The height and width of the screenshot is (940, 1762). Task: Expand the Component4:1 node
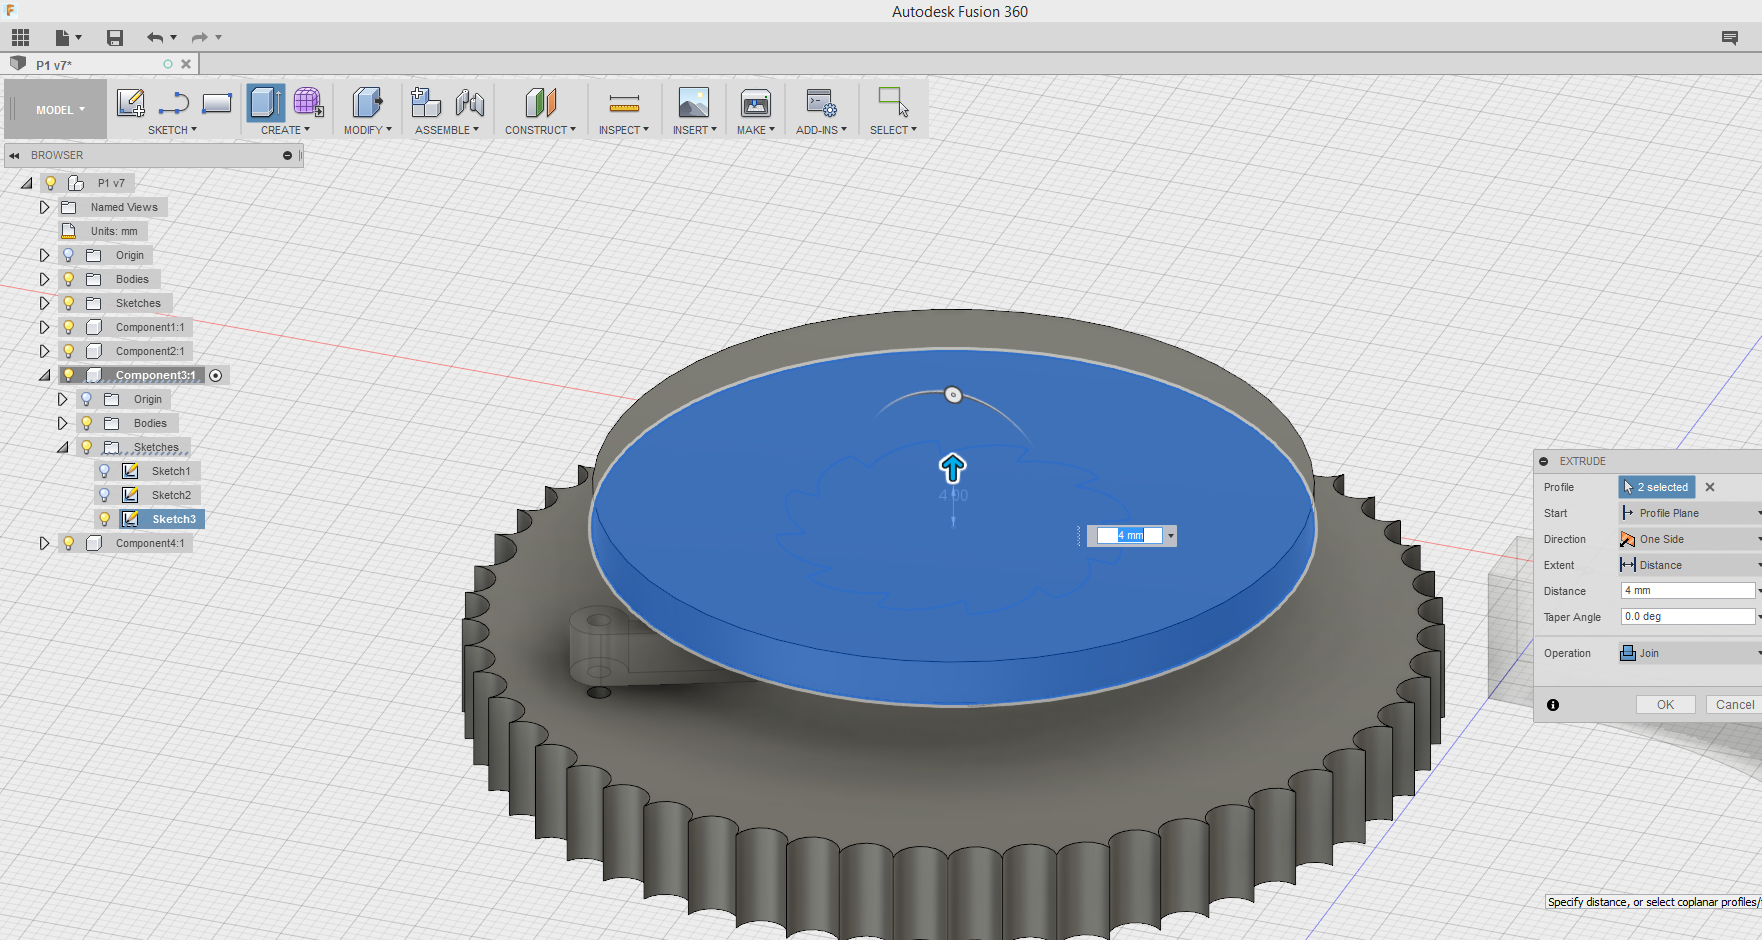pyautogui.click(x=44, y=543)
